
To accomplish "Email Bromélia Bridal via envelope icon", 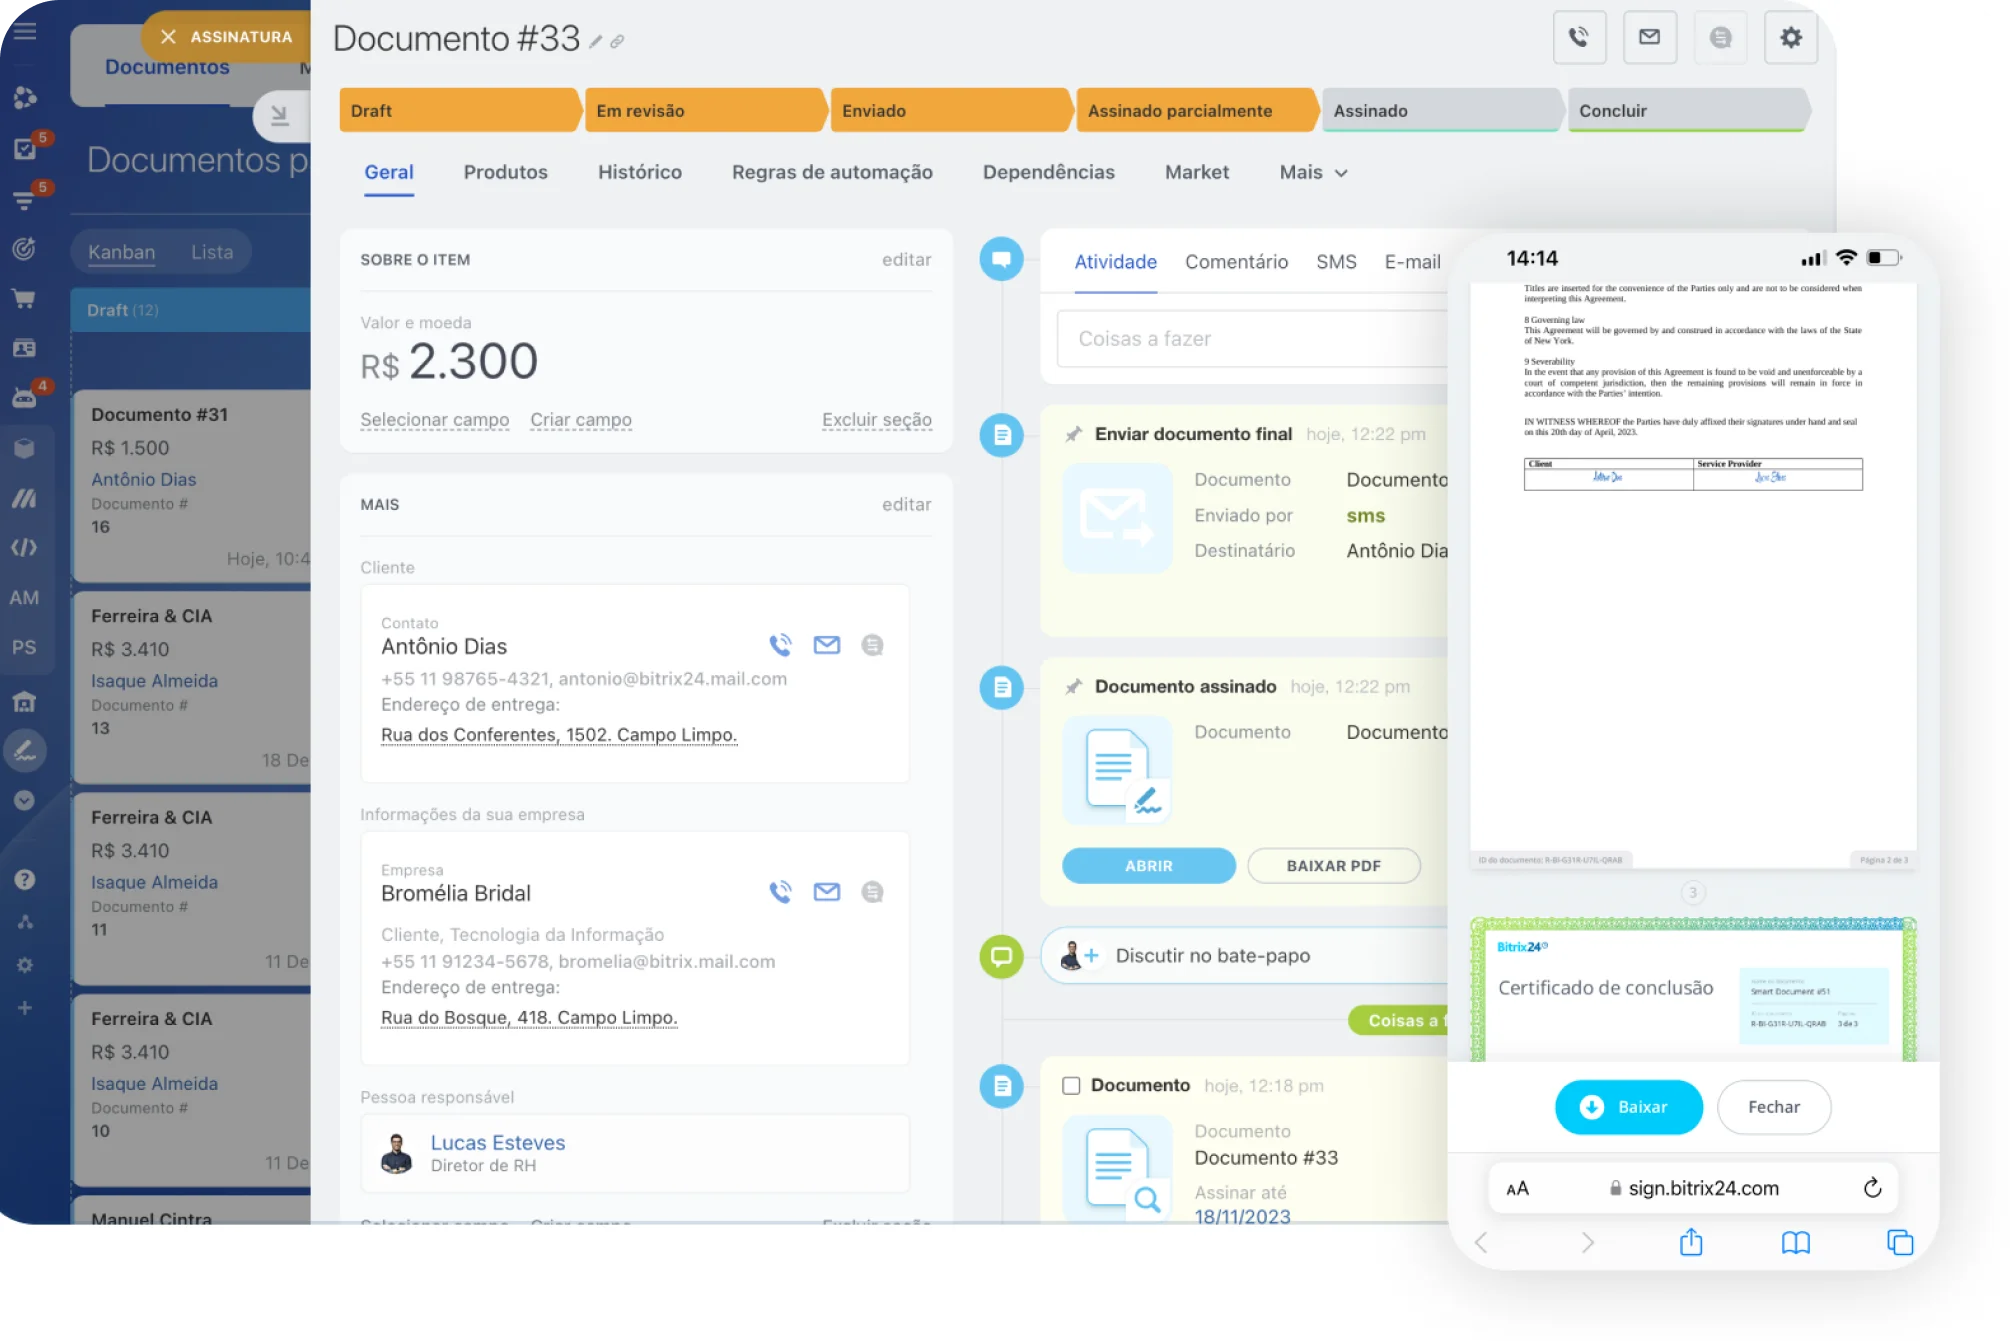I will (x=826, y=892).
